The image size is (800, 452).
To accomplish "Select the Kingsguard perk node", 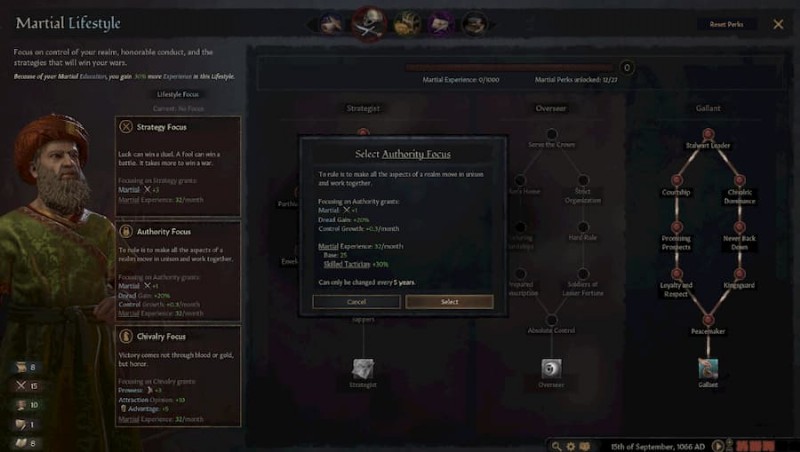I will tap(739, 274).
